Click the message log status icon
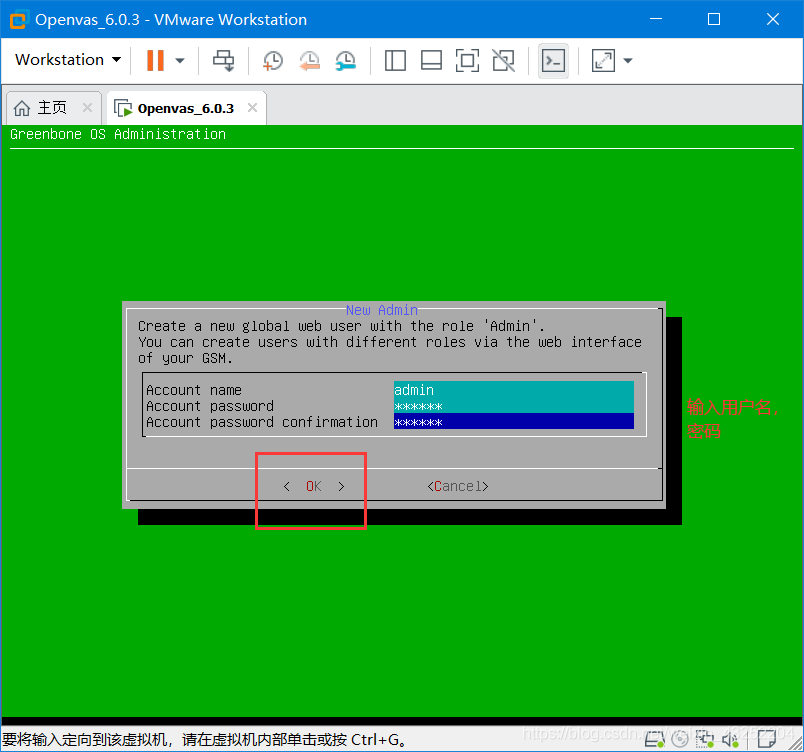This screenshot has width=804, height=752. coord(767,739)
